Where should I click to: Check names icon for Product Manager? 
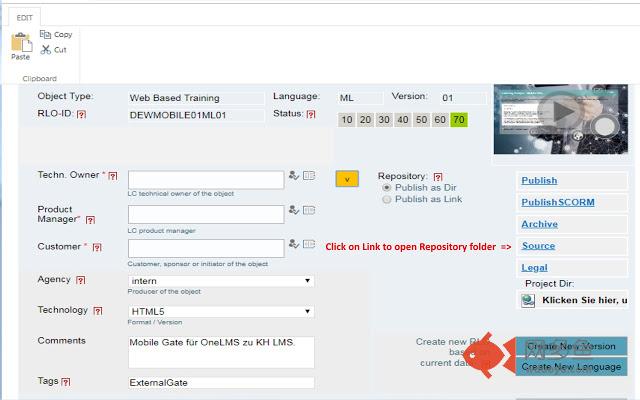(294, 210)
